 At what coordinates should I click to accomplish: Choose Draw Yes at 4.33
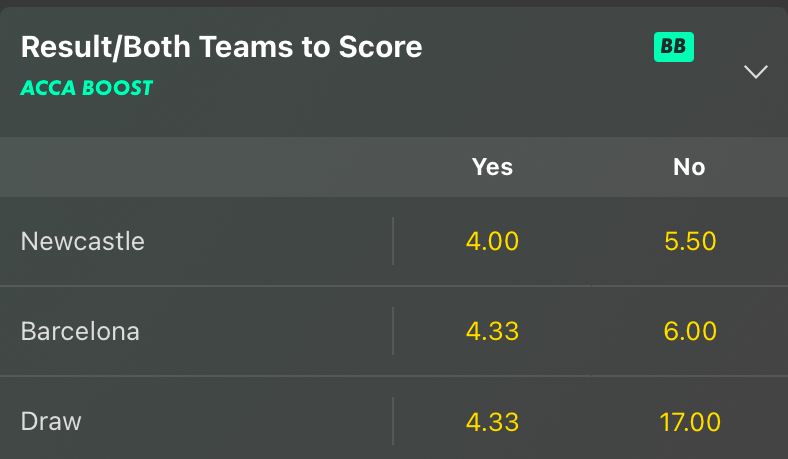(492, 421)
